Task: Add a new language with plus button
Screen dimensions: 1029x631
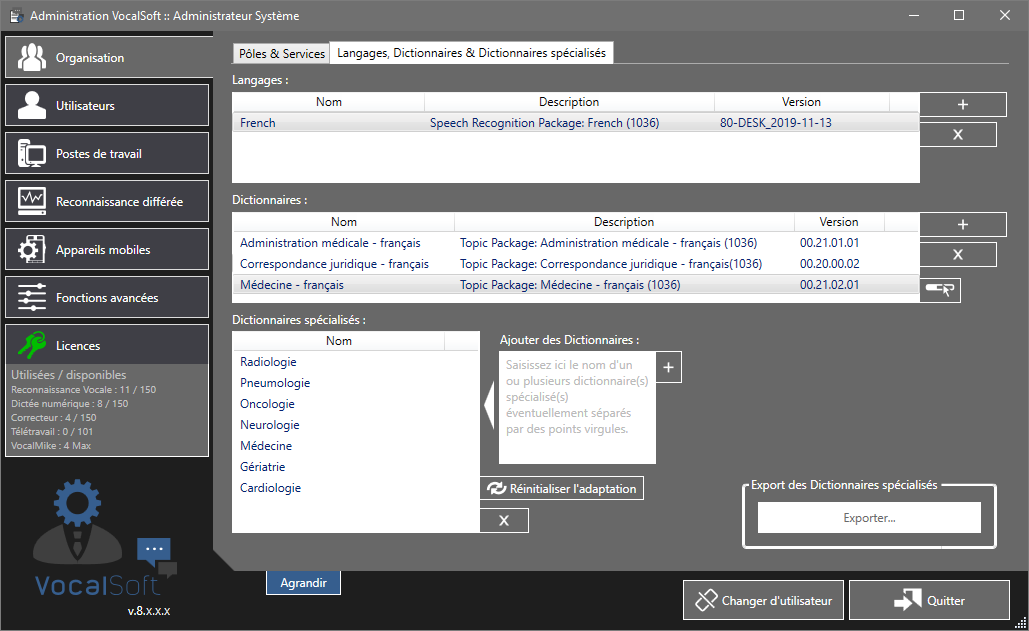Action: [x=963, y=104]
